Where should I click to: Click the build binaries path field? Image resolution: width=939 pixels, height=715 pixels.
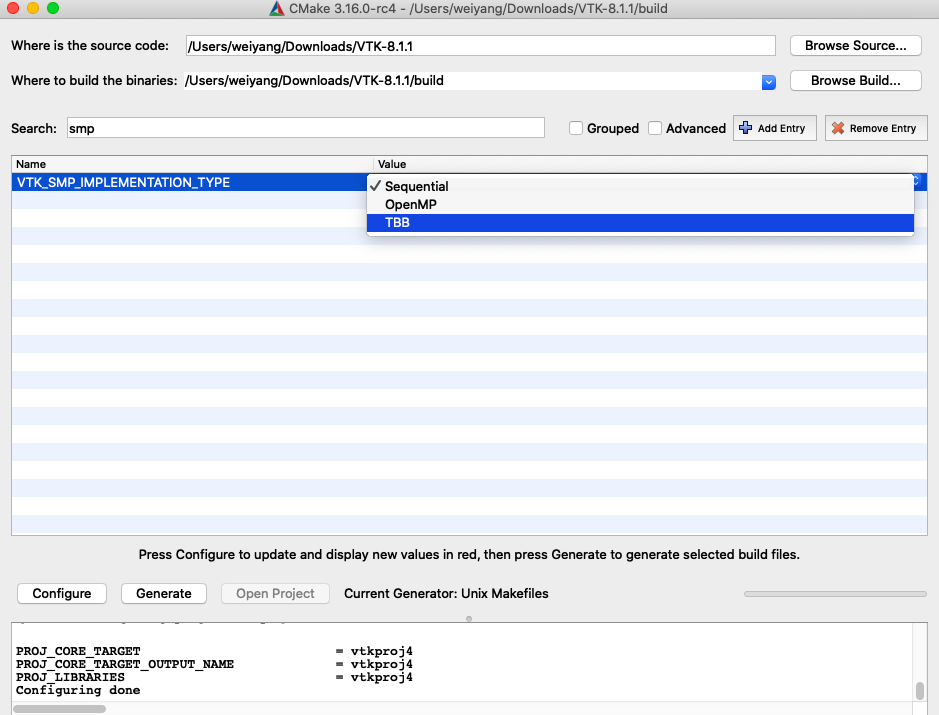[472, 81]
